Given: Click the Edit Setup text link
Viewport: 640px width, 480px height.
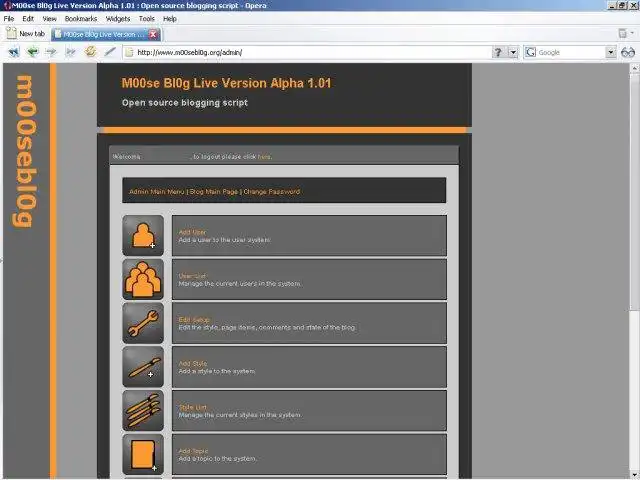Looking at the screenshot, I should click(x=194, y=320).
